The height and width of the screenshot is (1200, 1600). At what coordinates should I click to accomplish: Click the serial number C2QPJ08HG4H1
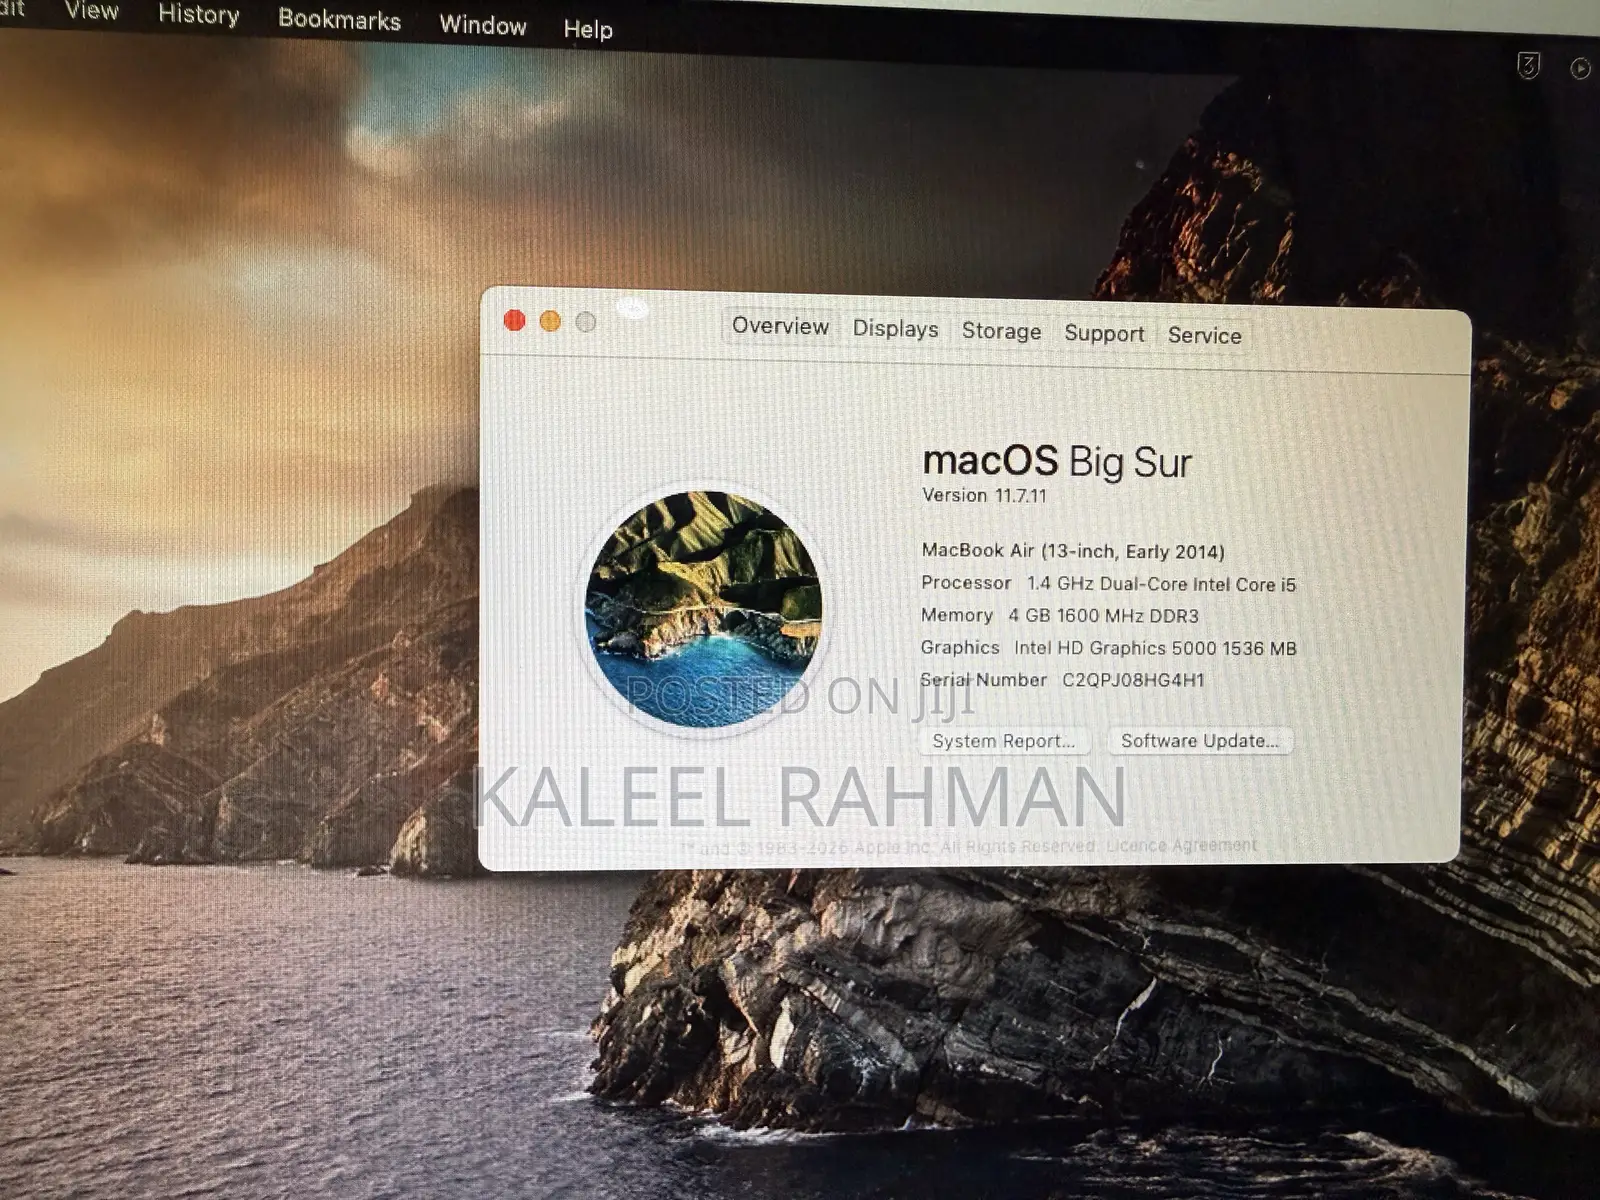[x=1133, y=681]
